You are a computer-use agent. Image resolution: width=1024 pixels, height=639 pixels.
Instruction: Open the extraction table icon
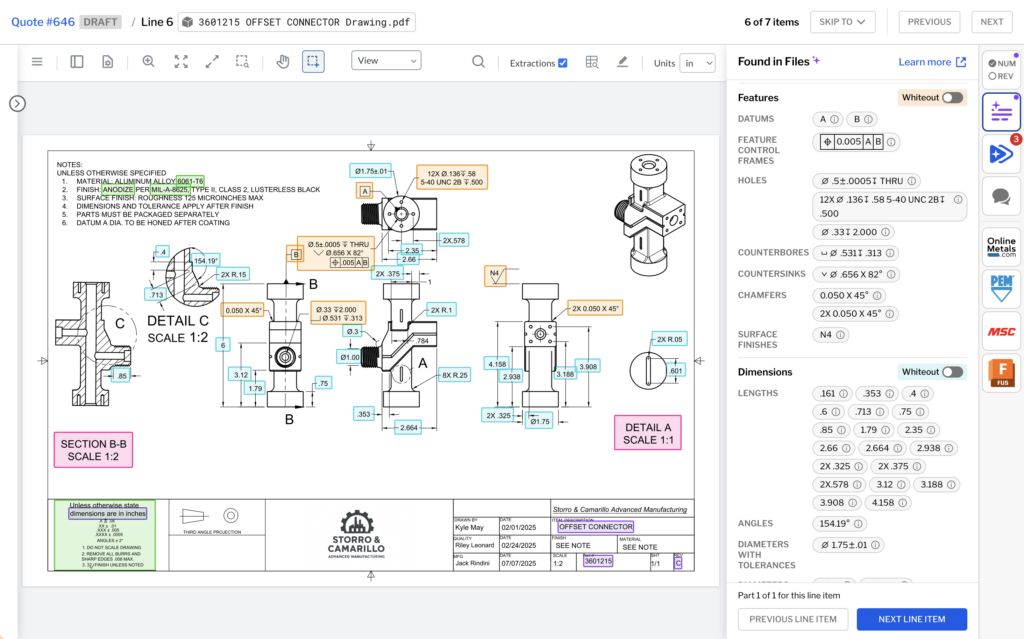click(x=592, y=62)
